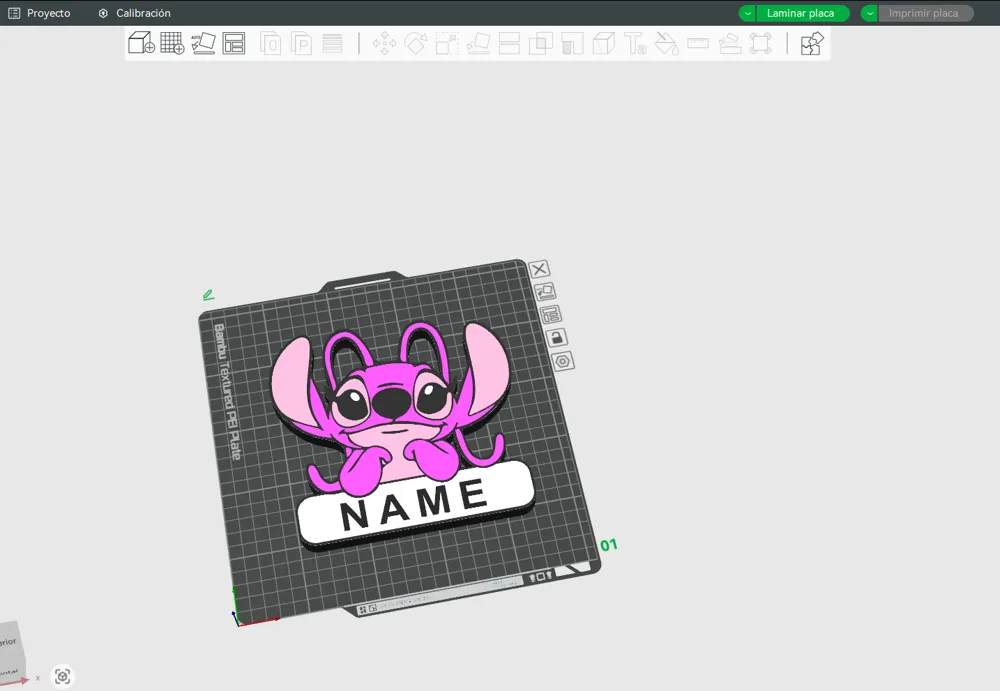Click the Add plate grid icon
Image resolution: width=1000 pixels, height=691 pixels.
172,43
